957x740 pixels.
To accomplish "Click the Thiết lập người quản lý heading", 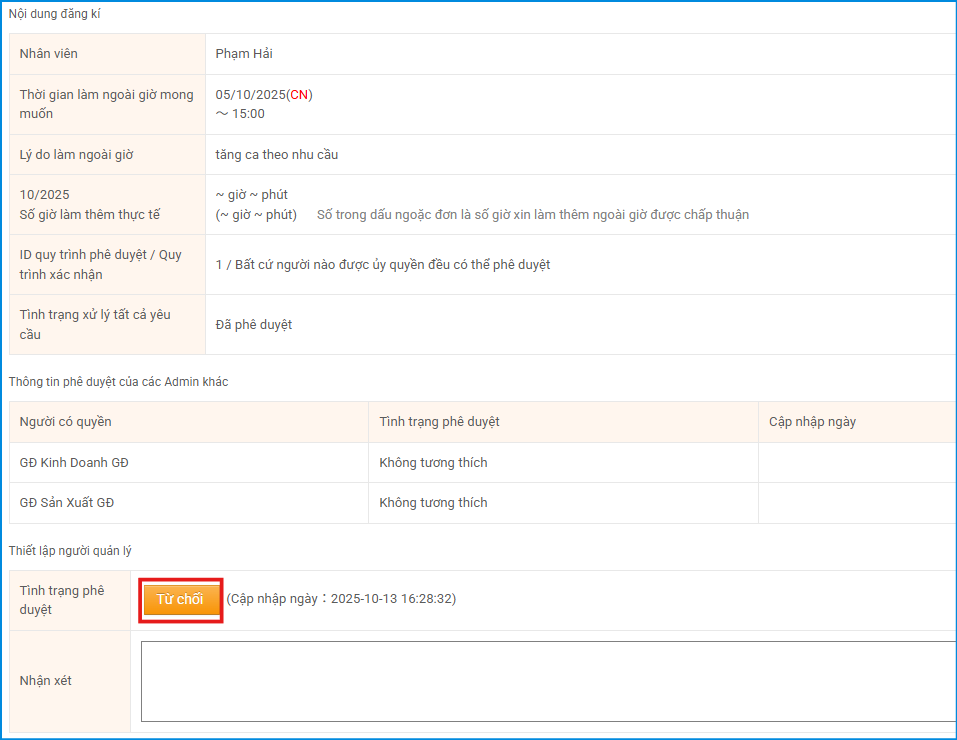I will point(70,551).
